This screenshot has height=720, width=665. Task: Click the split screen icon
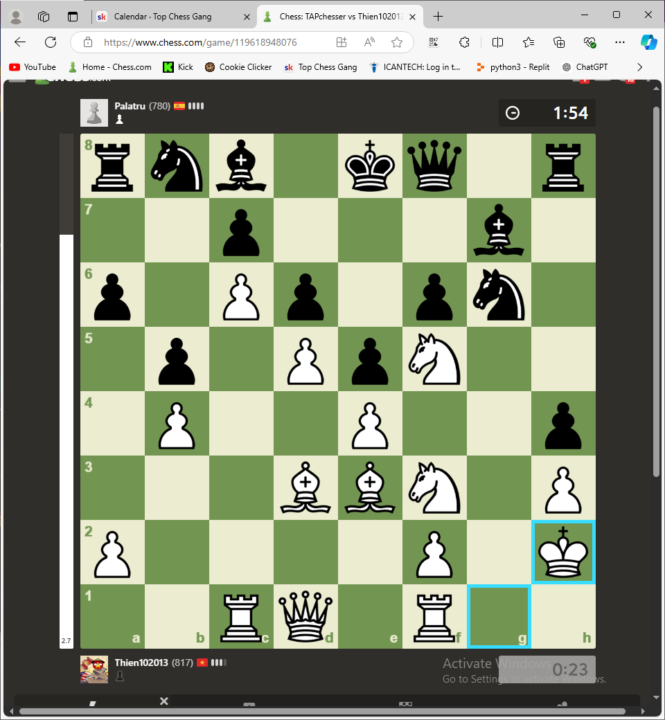pyautogui.click(x=498, y=42)
